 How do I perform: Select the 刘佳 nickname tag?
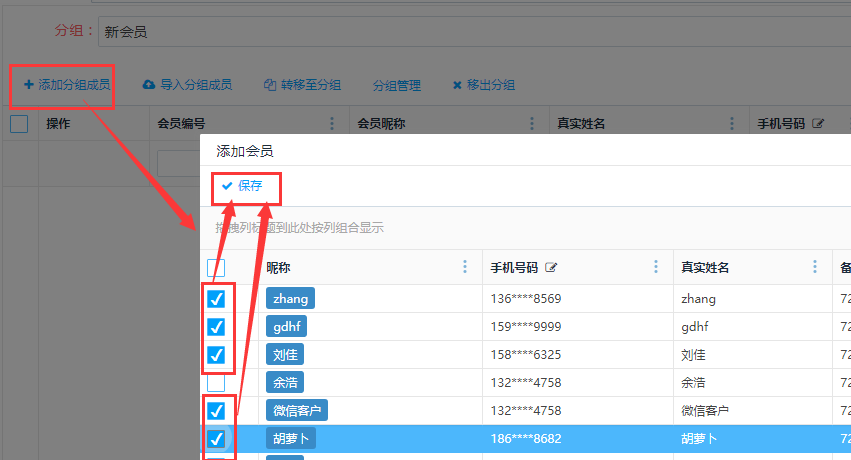tap(284, 355)
